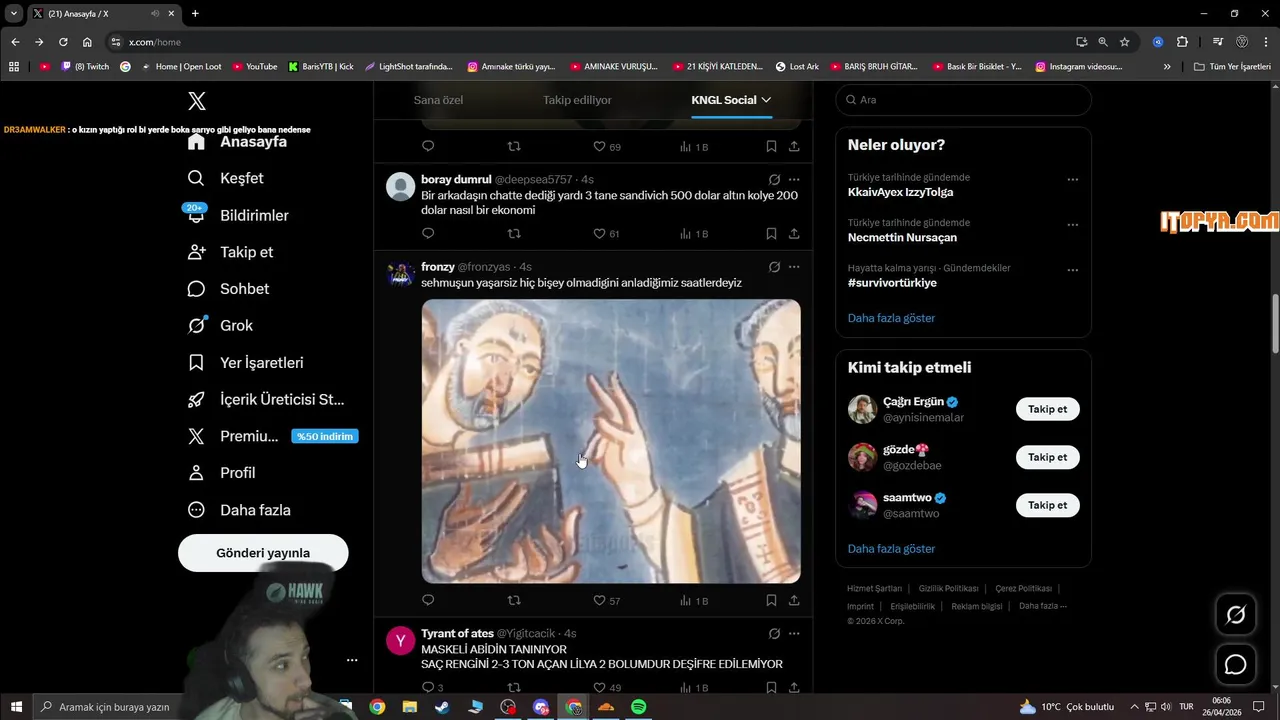Screen dimensions: 1280x720
Task: Switch to Sana özel tab
Action: [438, 100]
